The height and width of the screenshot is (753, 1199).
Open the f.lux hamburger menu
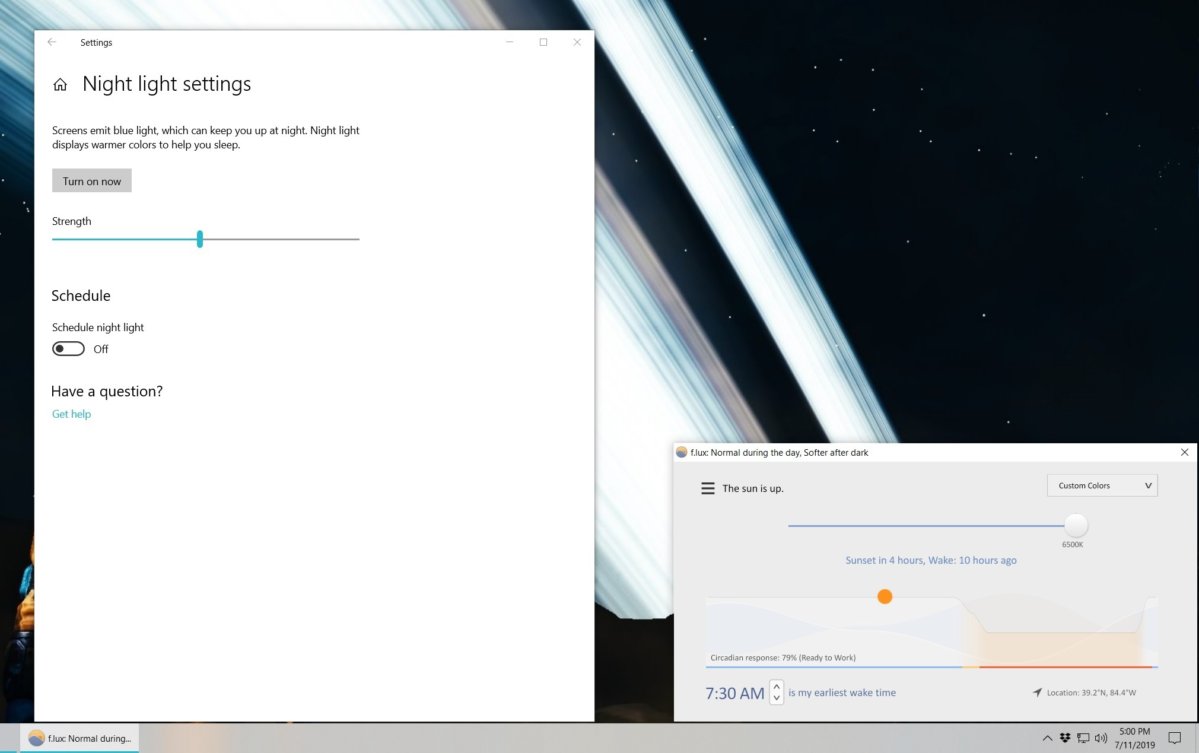click(x=708, y=488)
